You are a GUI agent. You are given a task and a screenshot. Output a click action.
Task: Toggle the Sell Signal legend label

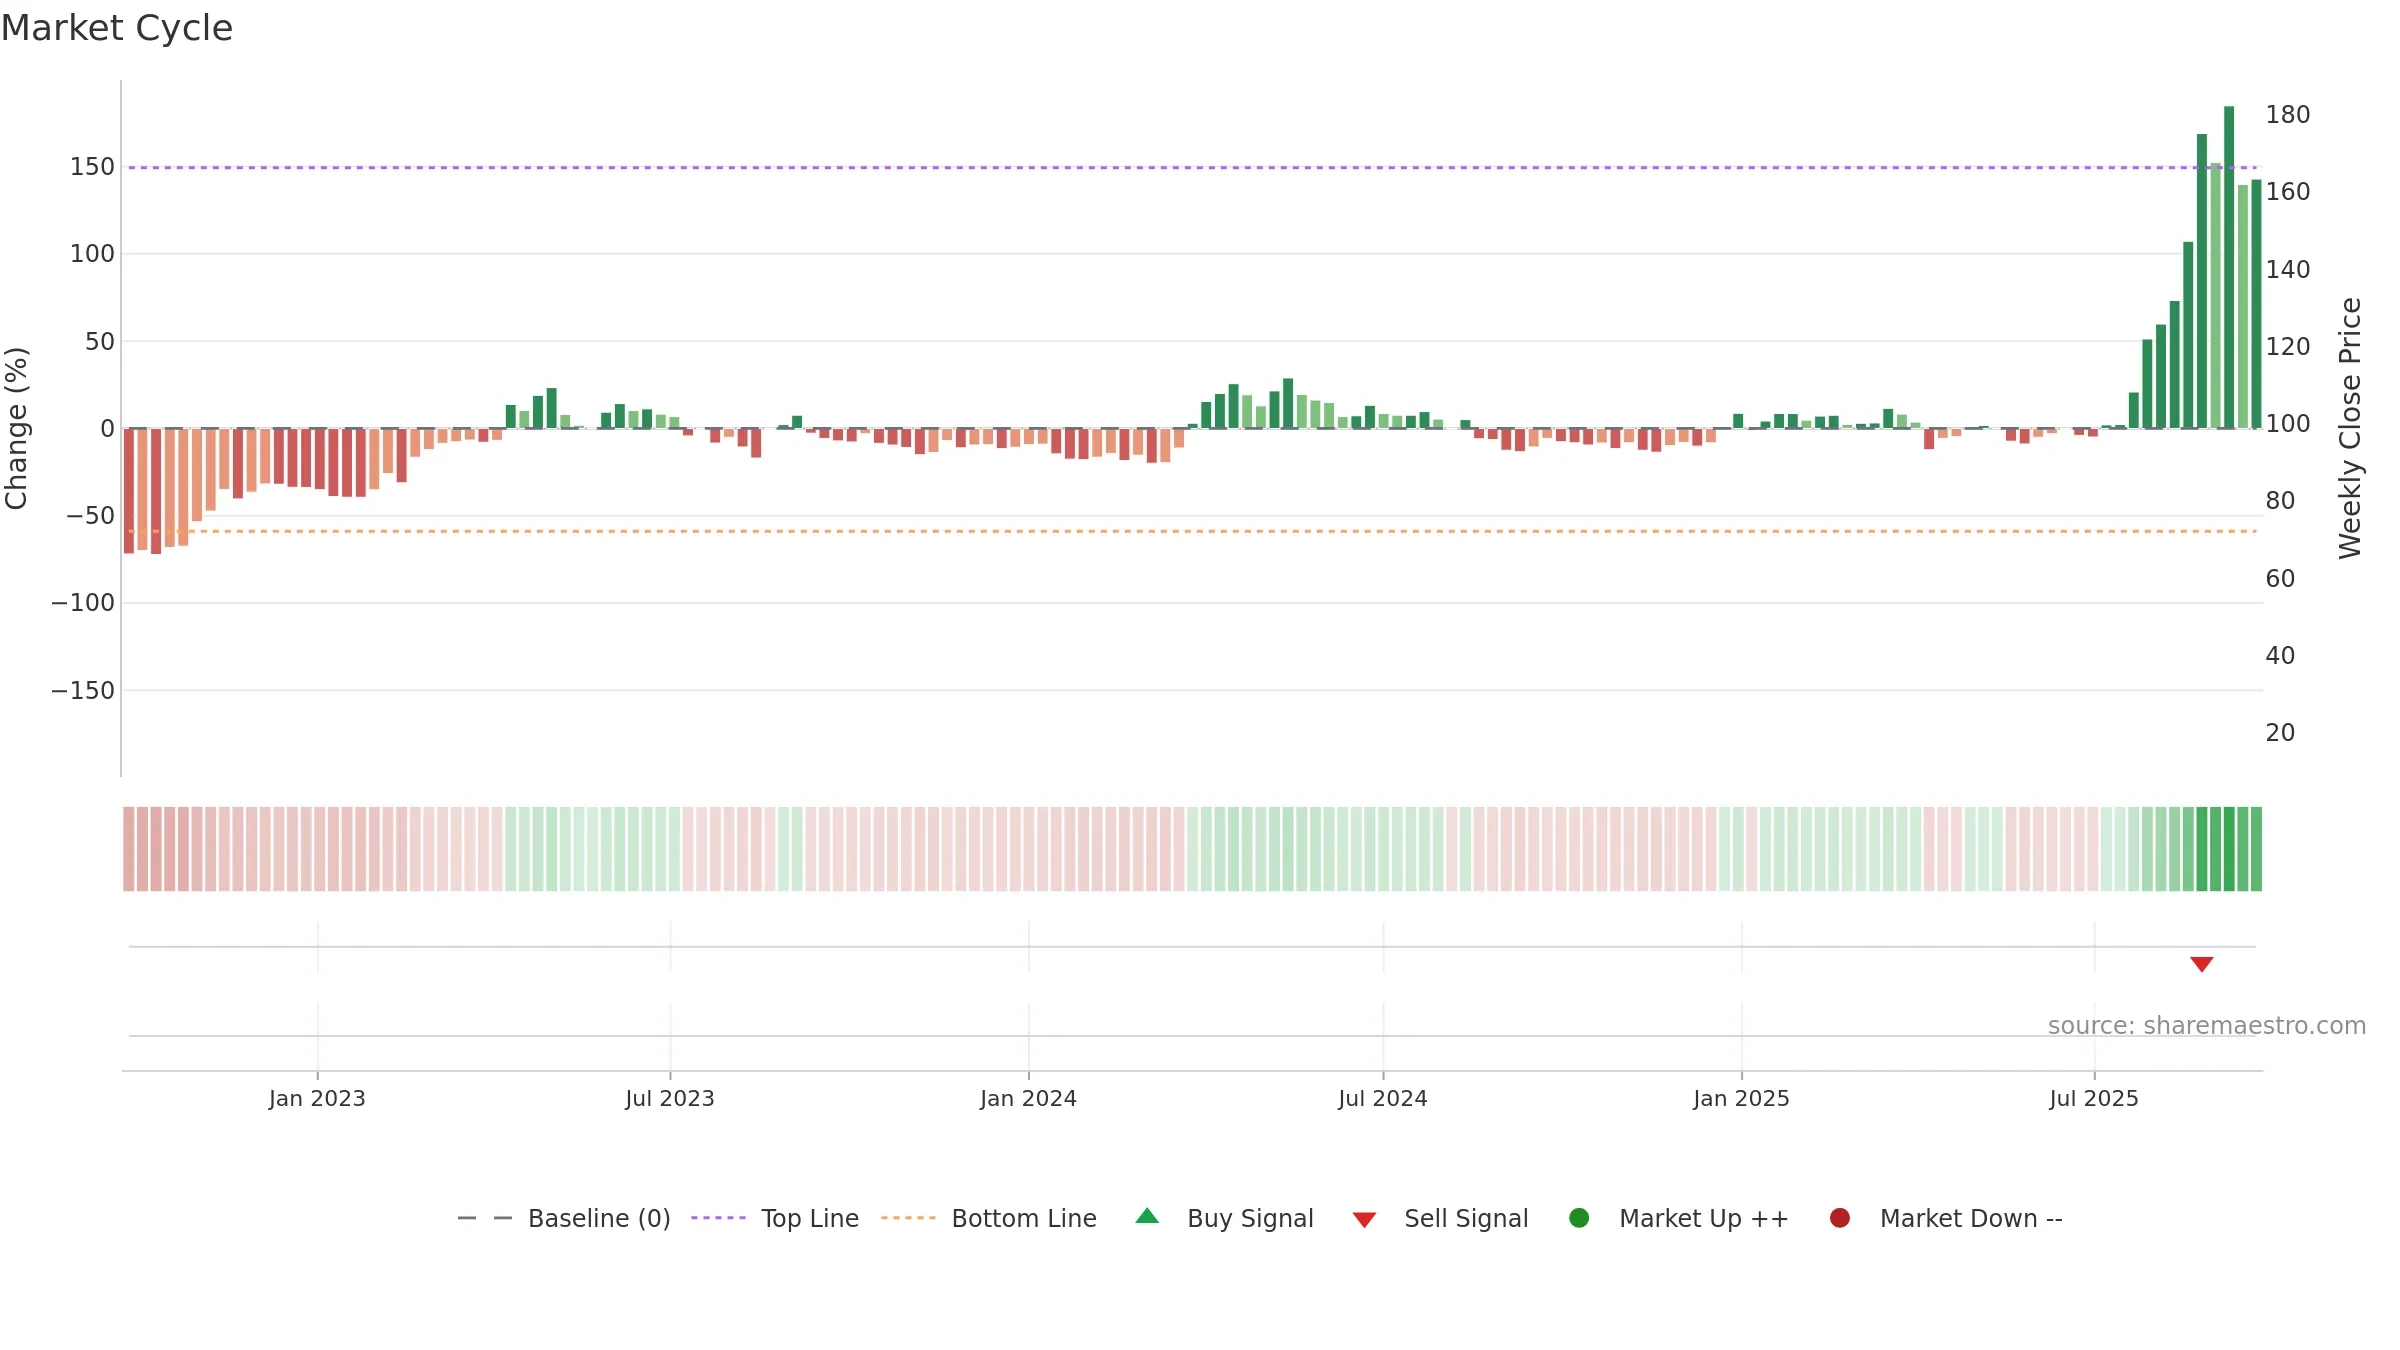(1466, 1219)
